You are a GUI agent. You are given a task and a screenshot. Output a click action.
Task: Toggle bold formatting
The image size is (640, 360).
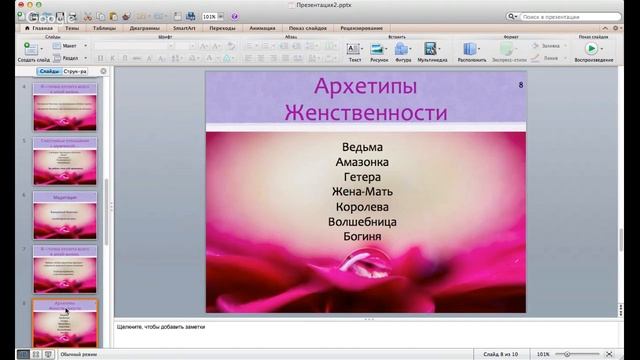coord(100,58)
